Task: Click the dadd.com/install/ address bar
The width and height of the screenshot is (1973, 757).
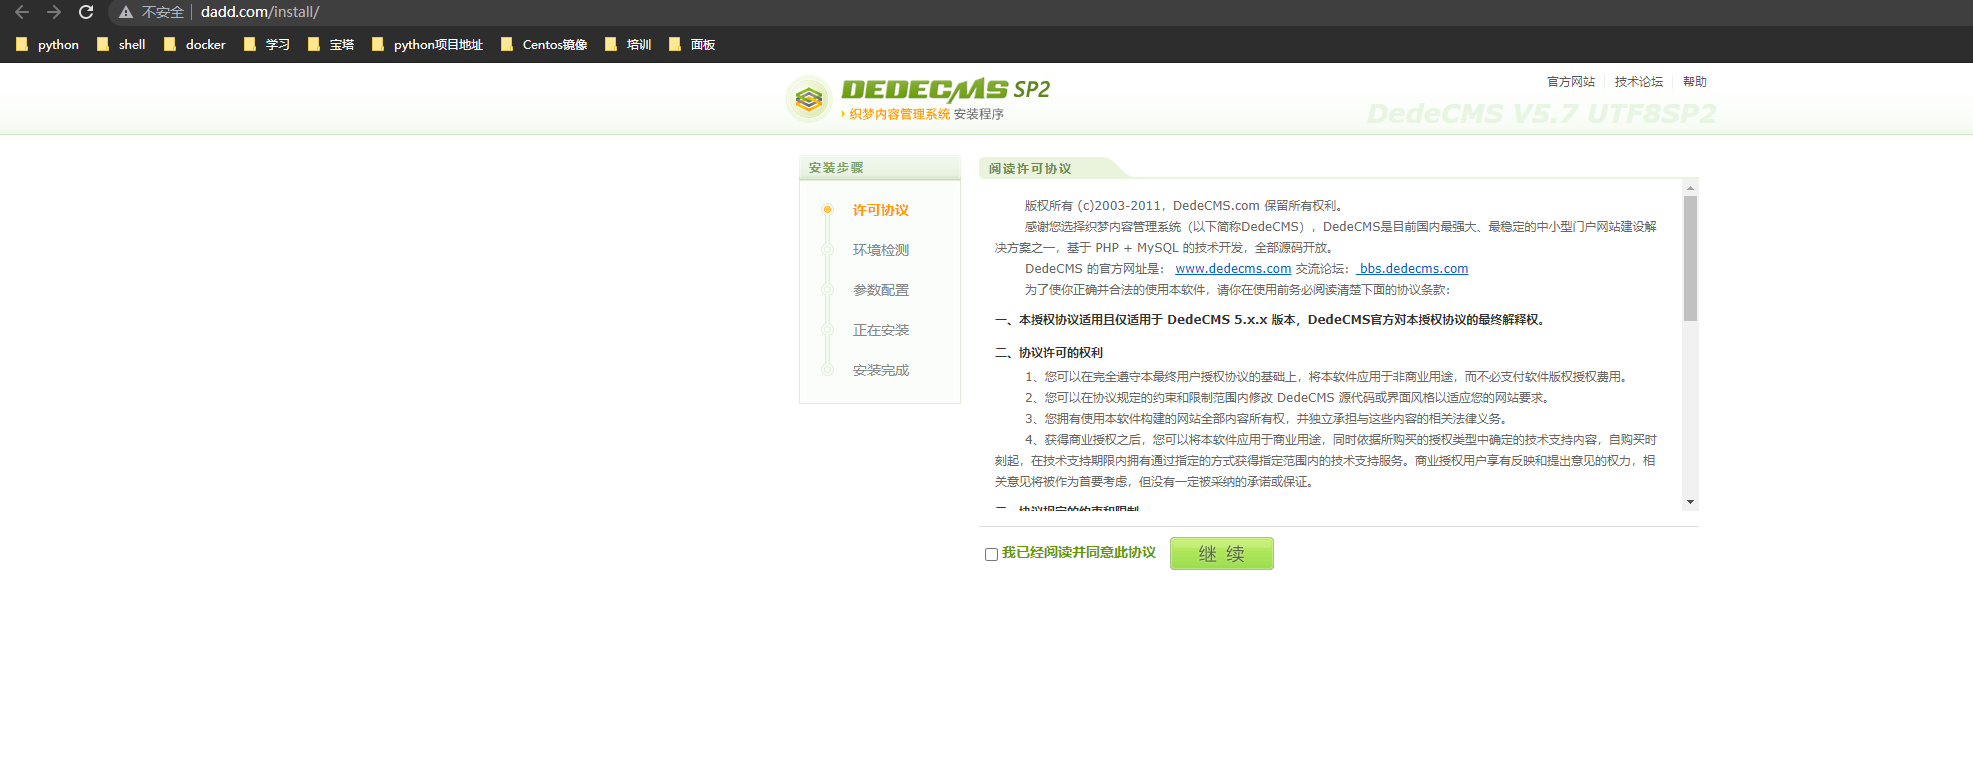Action: pos(260,12)
